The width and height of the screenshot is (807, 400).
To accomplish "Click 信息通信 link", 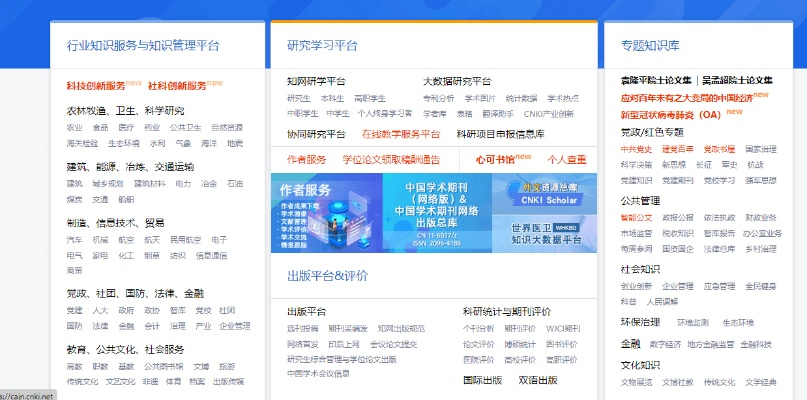I will (211, 255).
